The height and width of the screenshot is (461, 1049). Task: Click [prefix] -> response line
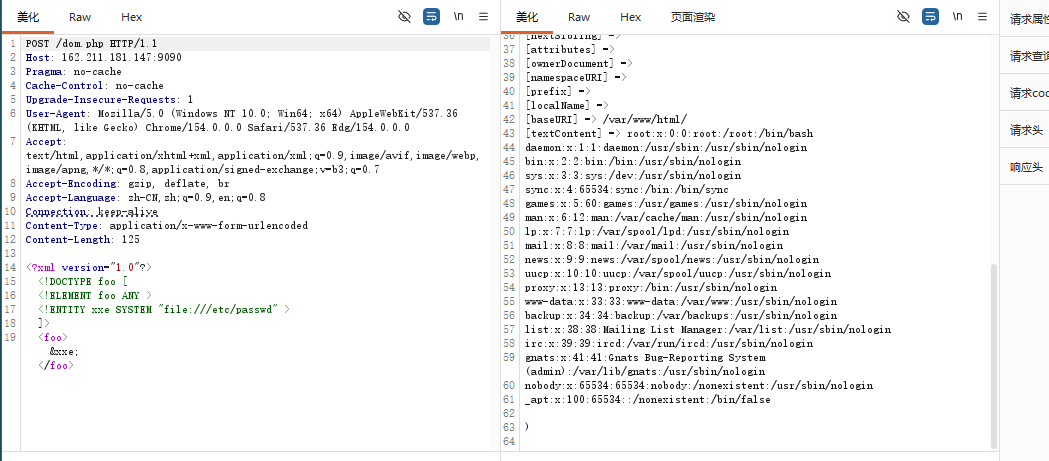point(558,91)
